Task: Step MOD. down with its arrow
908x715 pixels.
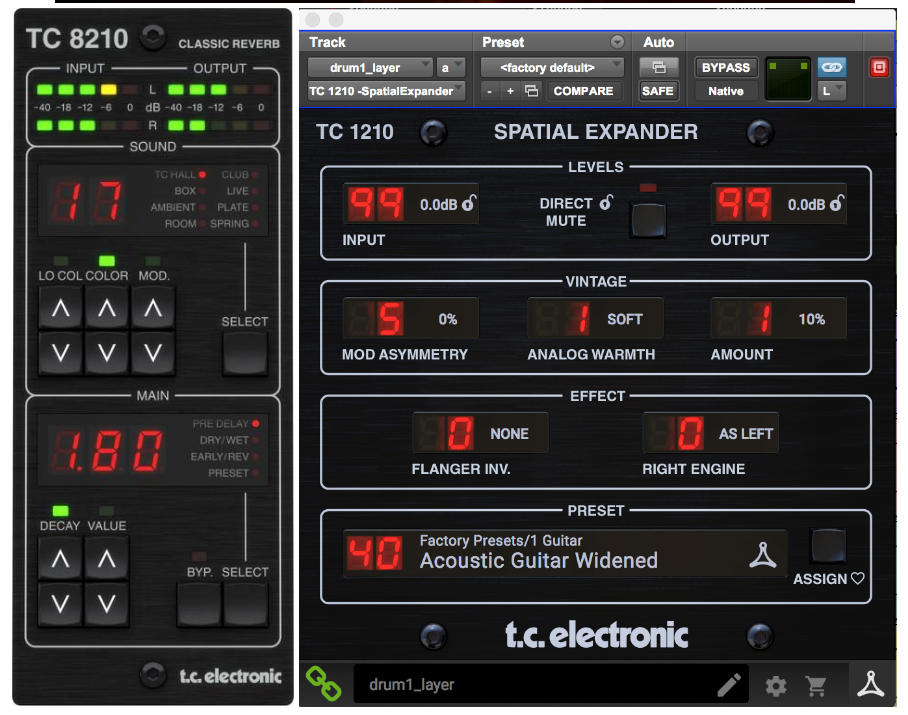Action: 153,352
